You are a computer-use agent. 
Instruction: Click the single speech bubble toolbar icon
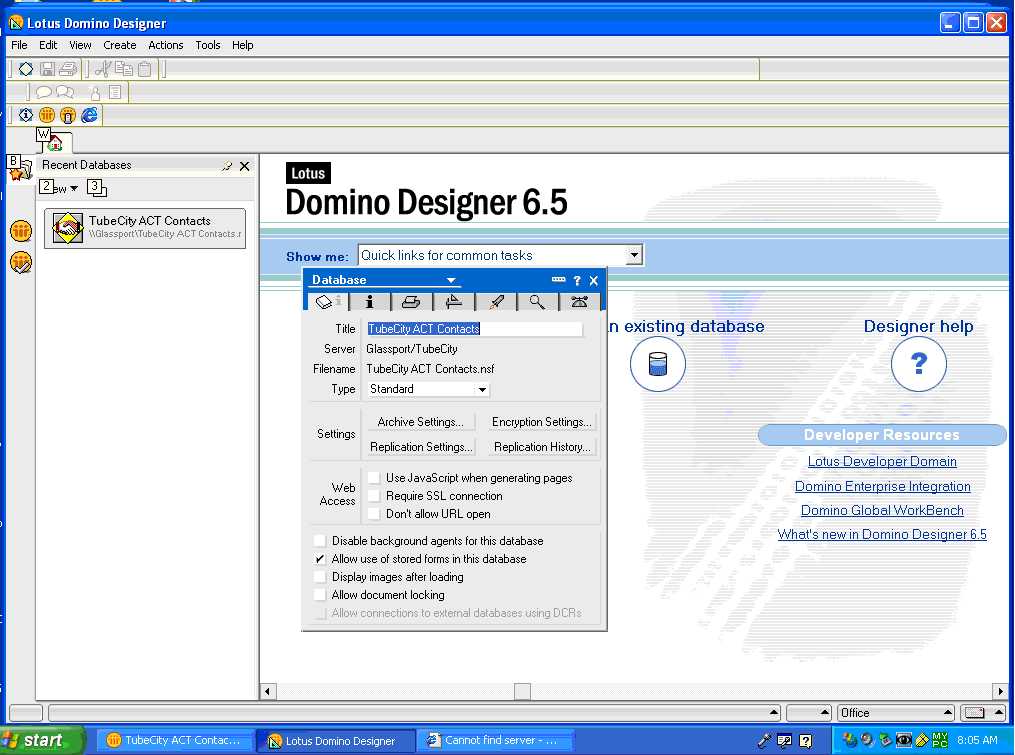[x=44, y=93]
